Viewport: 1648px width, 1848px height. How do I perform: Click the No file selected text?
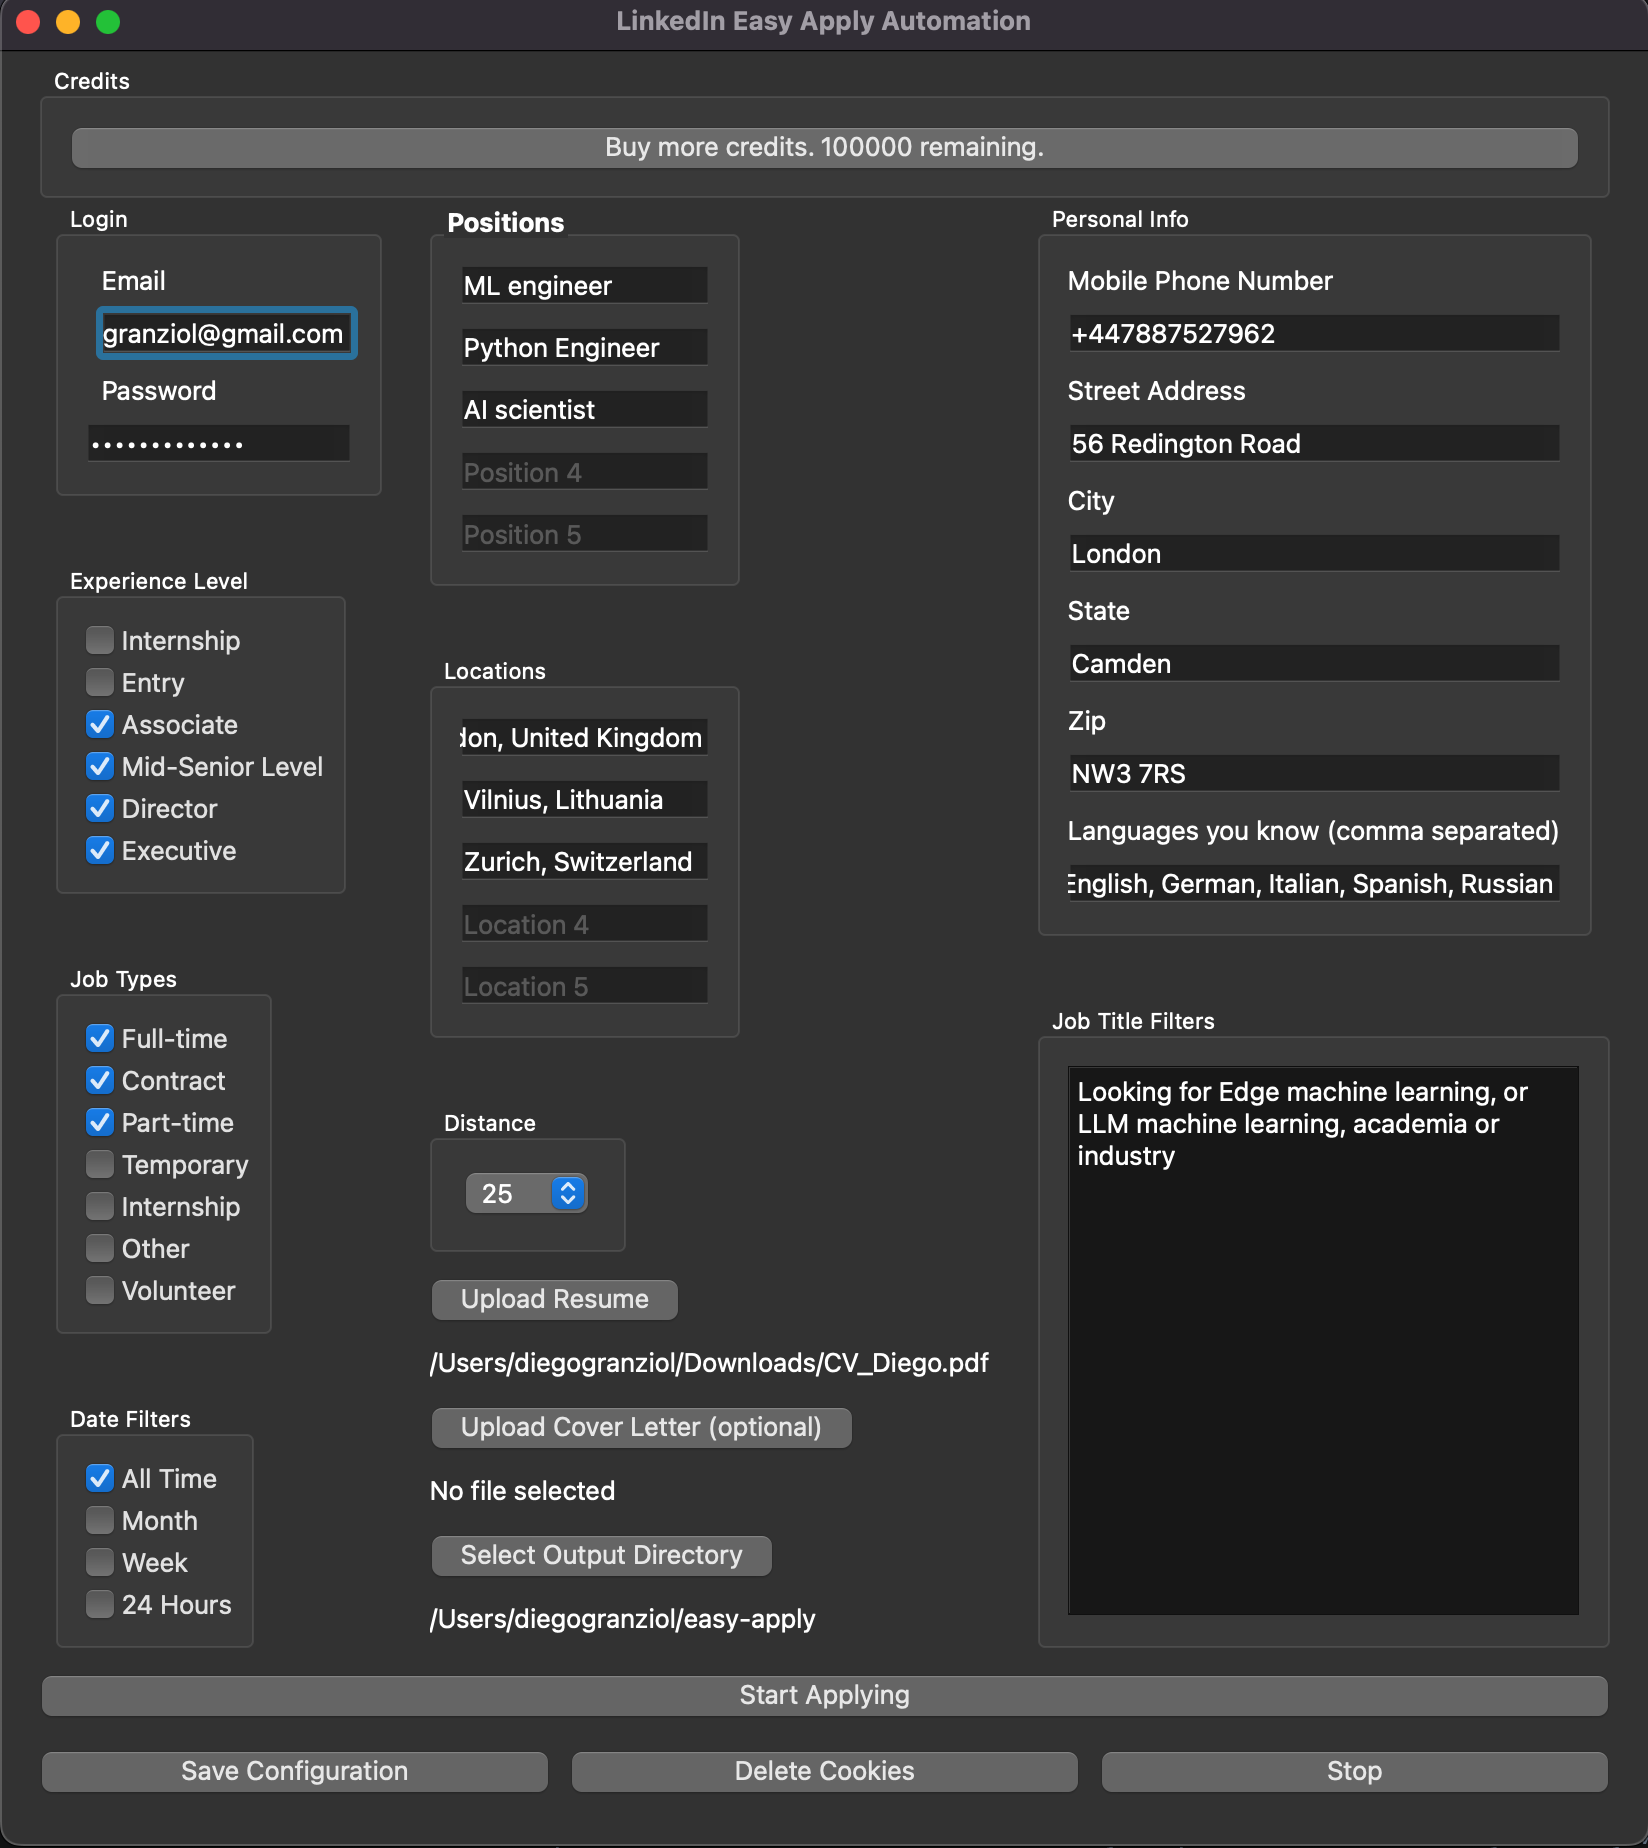pyautogui.click(x=522, y=1491)
